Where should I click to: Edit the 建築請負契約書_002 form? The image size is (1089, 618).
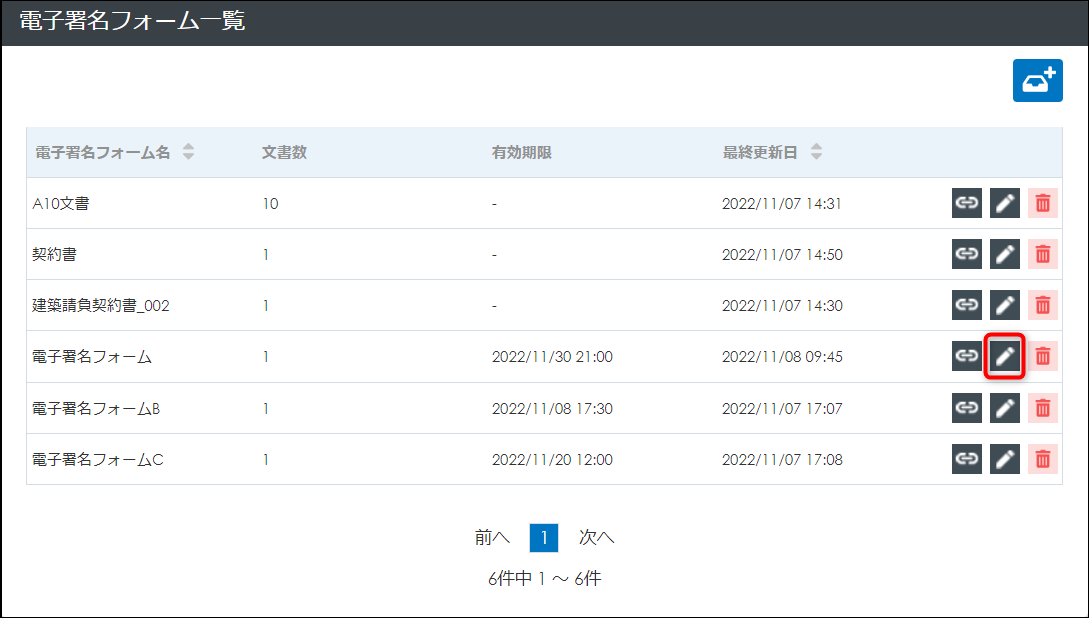pyautogui.click(x=1005, y=305)
